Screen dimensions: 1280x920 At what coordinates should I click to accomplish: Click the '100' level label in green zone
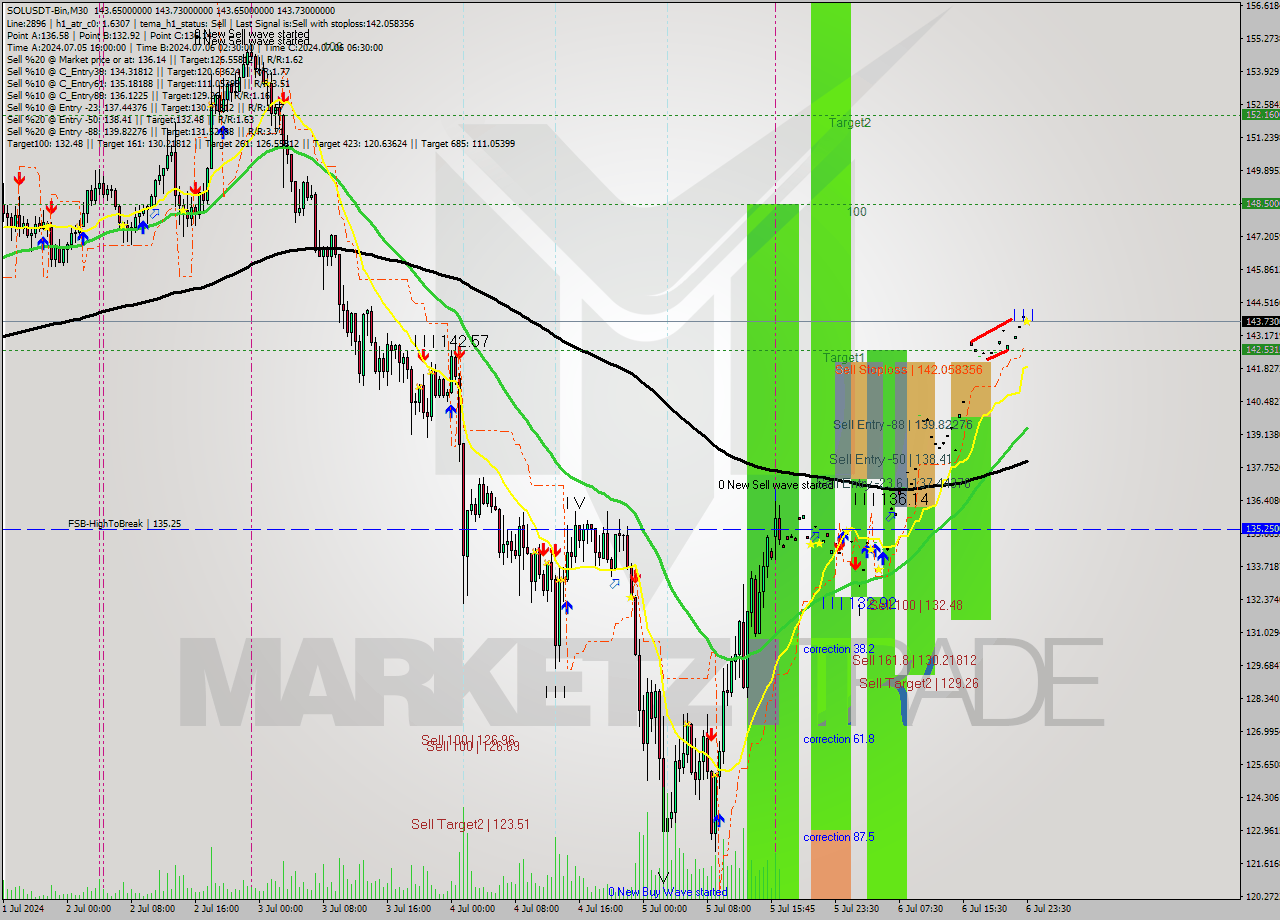[x=857, y=212]
